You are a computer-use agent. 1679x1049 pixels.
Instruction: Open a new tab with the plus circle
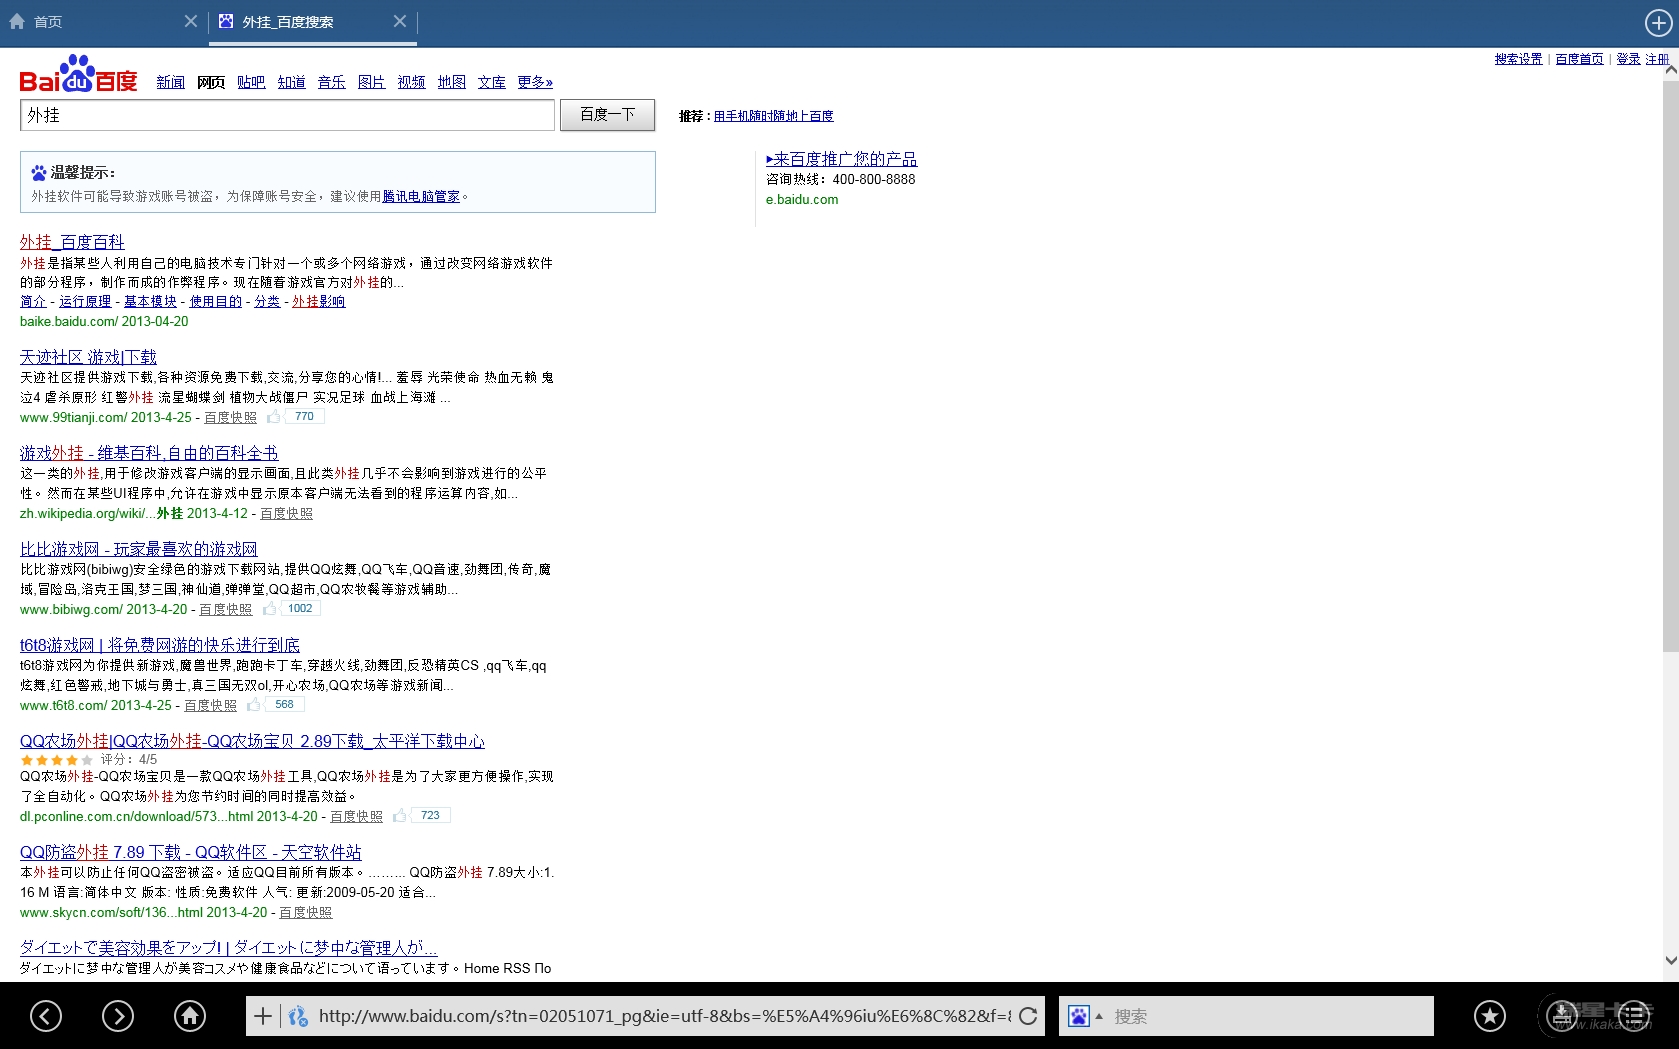point(1658,22)
